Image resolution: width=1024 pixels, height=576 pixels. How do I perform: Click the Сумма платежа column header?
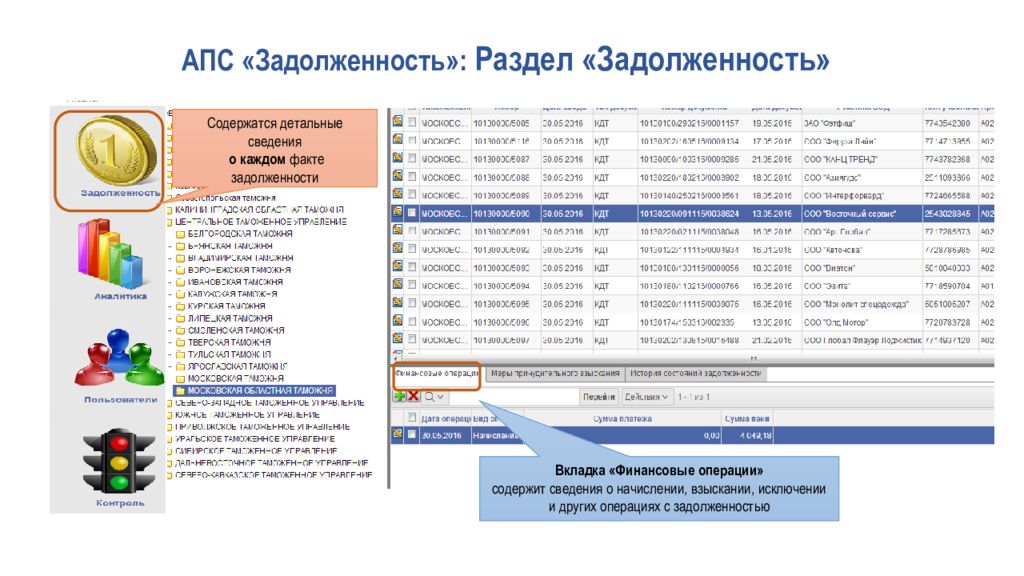(x=622, y=419)
